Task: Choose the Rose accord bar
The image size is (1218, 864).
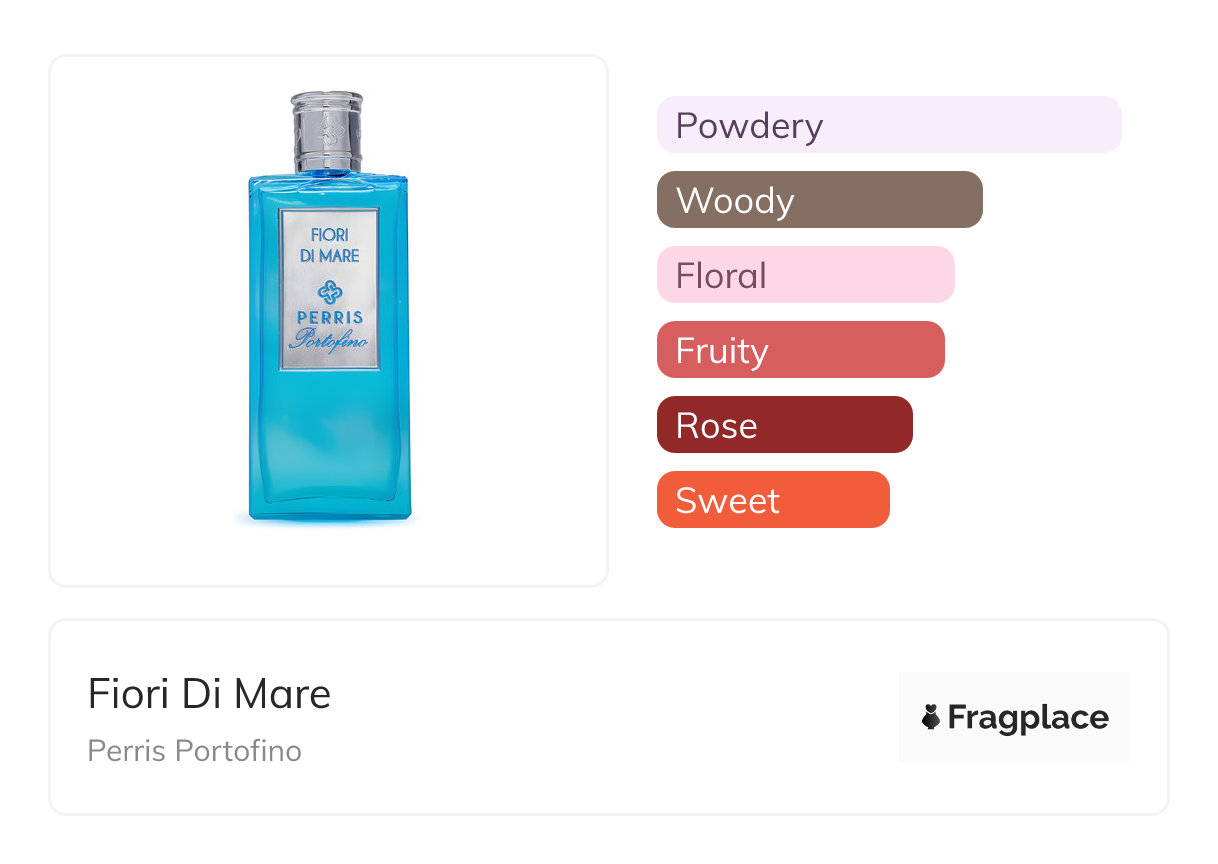Action: coord(784,425)
